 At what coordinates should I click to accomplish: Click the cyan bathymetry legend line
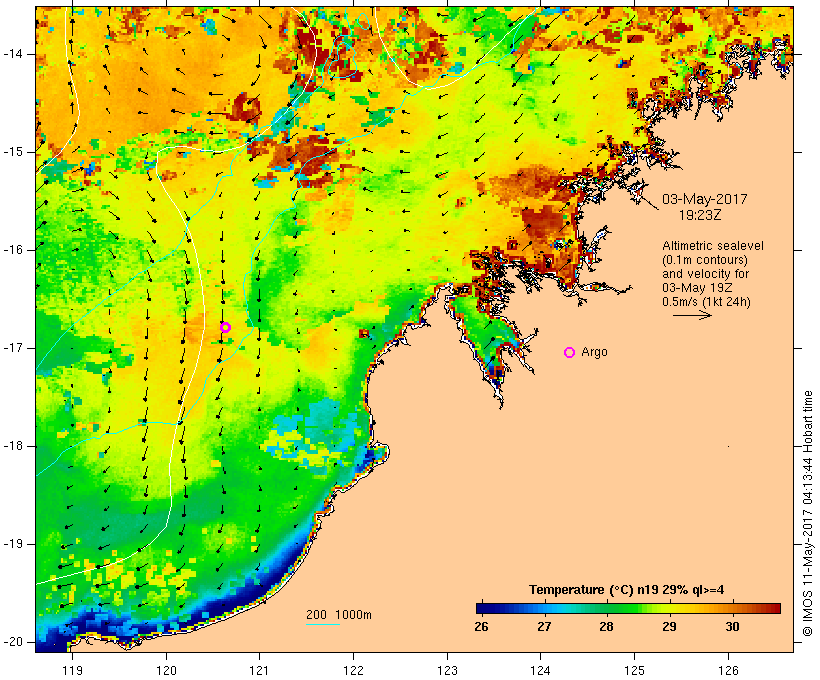point(323,624)
